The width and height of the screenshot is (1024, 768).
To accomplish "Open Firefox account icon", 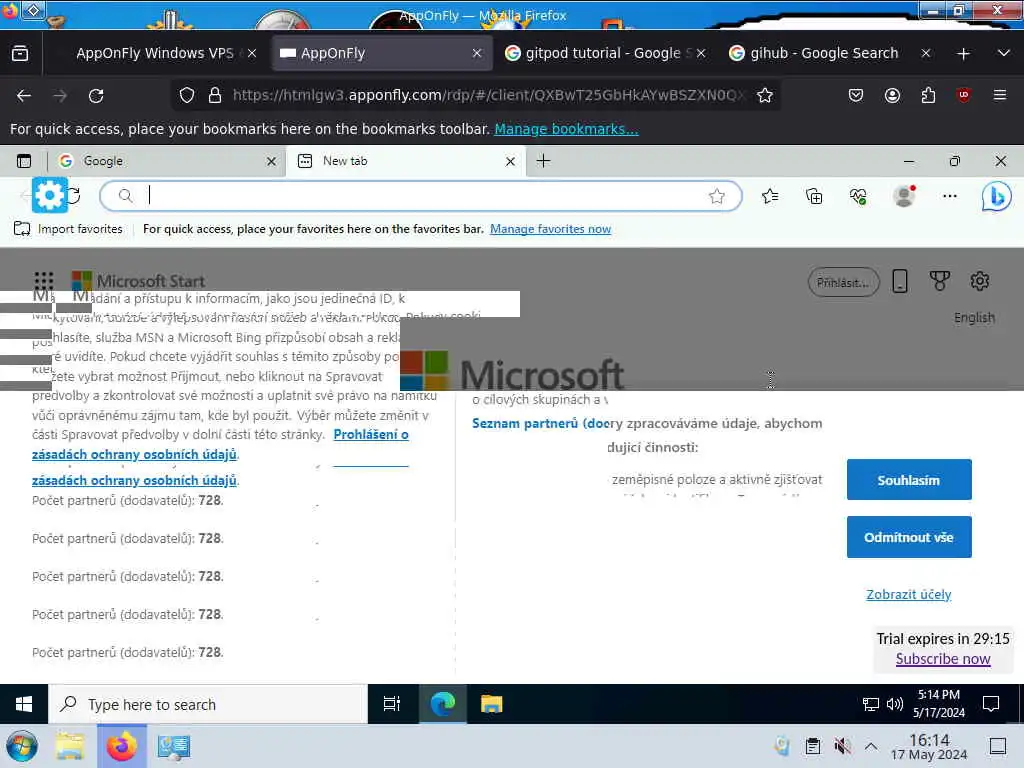I will tap(892, 95).
